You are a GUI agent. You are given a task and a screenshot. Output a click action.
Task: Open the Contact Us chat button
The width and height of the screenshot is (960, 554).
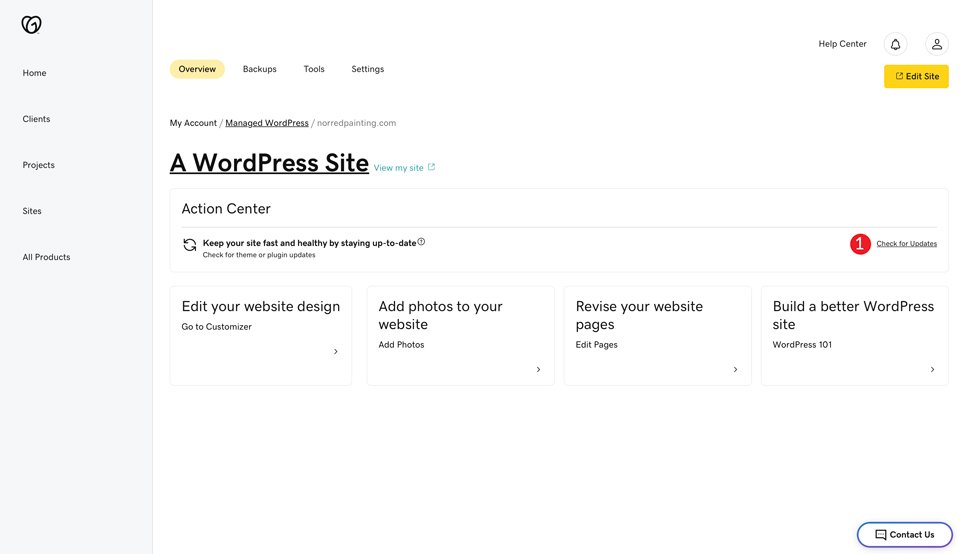click(904, 534)
